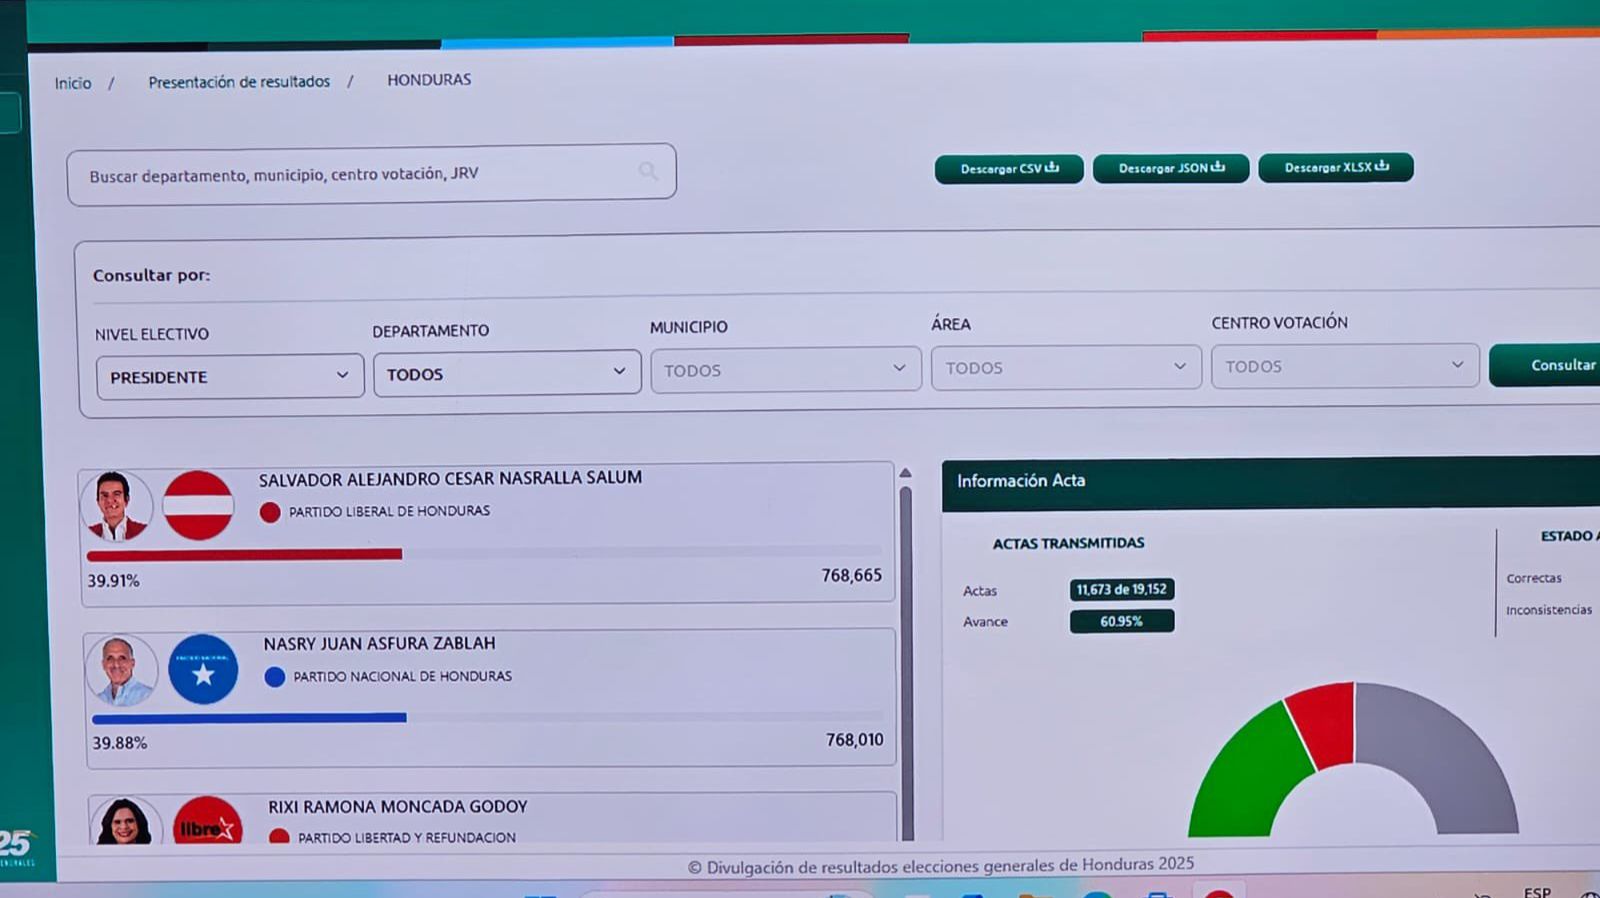Click the scroll-up arrow above candidate list
Screen dimensions: 1600x898
click(x=905, y=472)
